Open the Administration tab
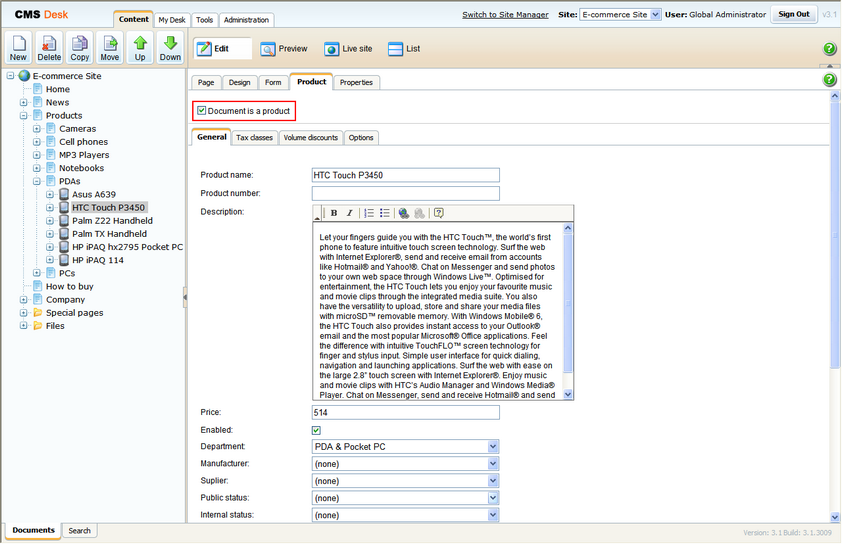842x544 pixels. pyautogui.click(x=246, y=20)
